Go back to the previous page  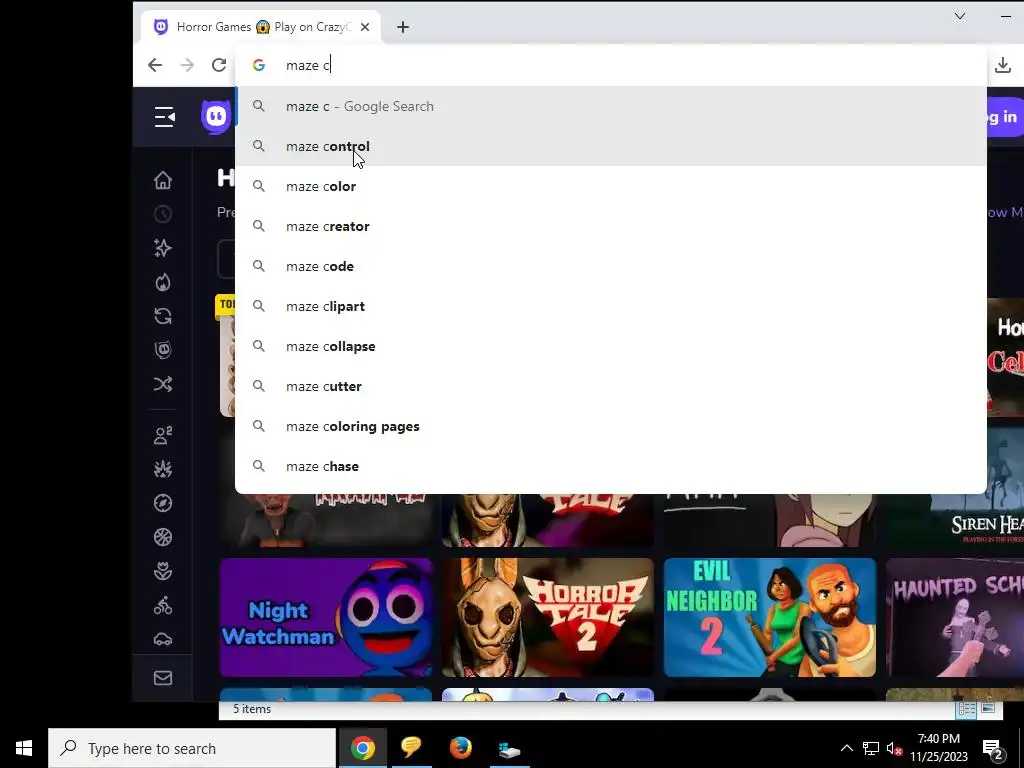(x=155, y=65)
